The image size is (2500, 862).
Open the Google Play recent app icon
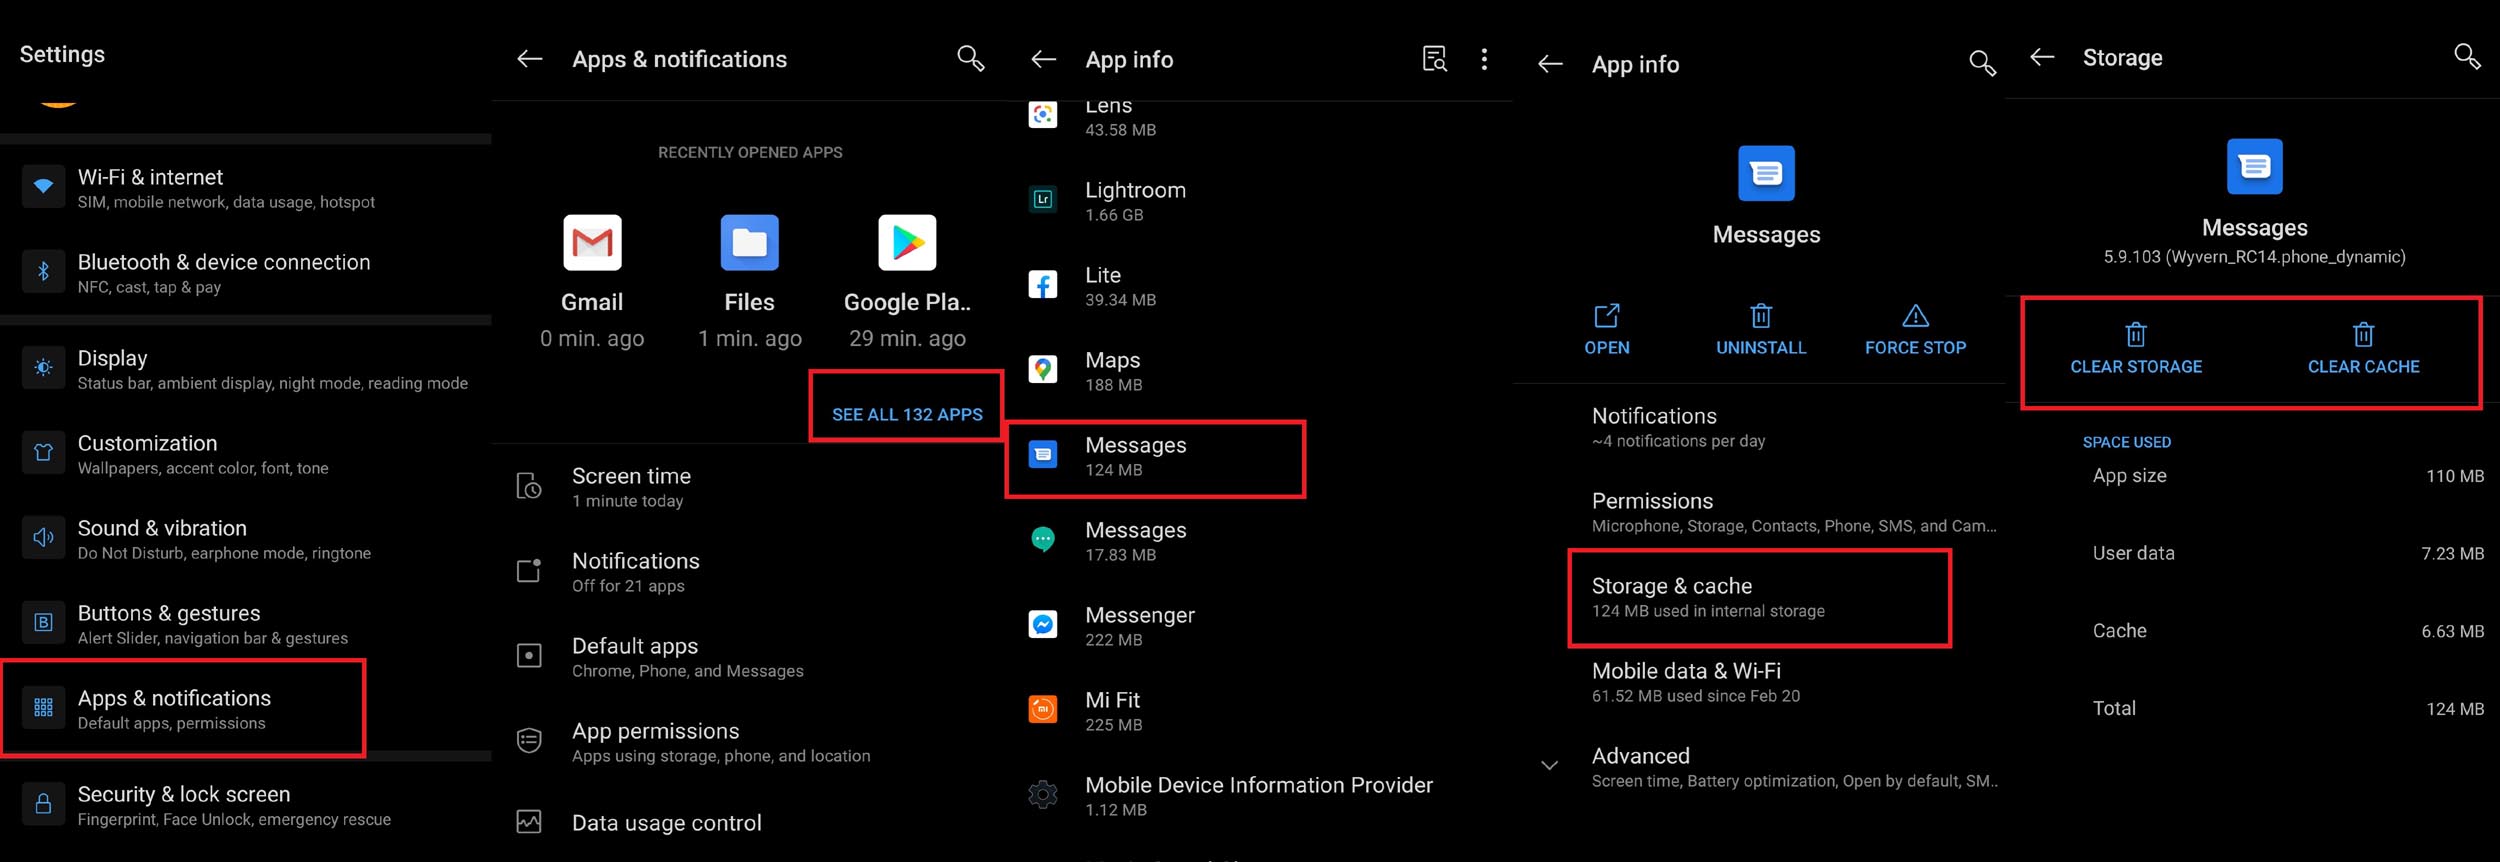point(907,242)
